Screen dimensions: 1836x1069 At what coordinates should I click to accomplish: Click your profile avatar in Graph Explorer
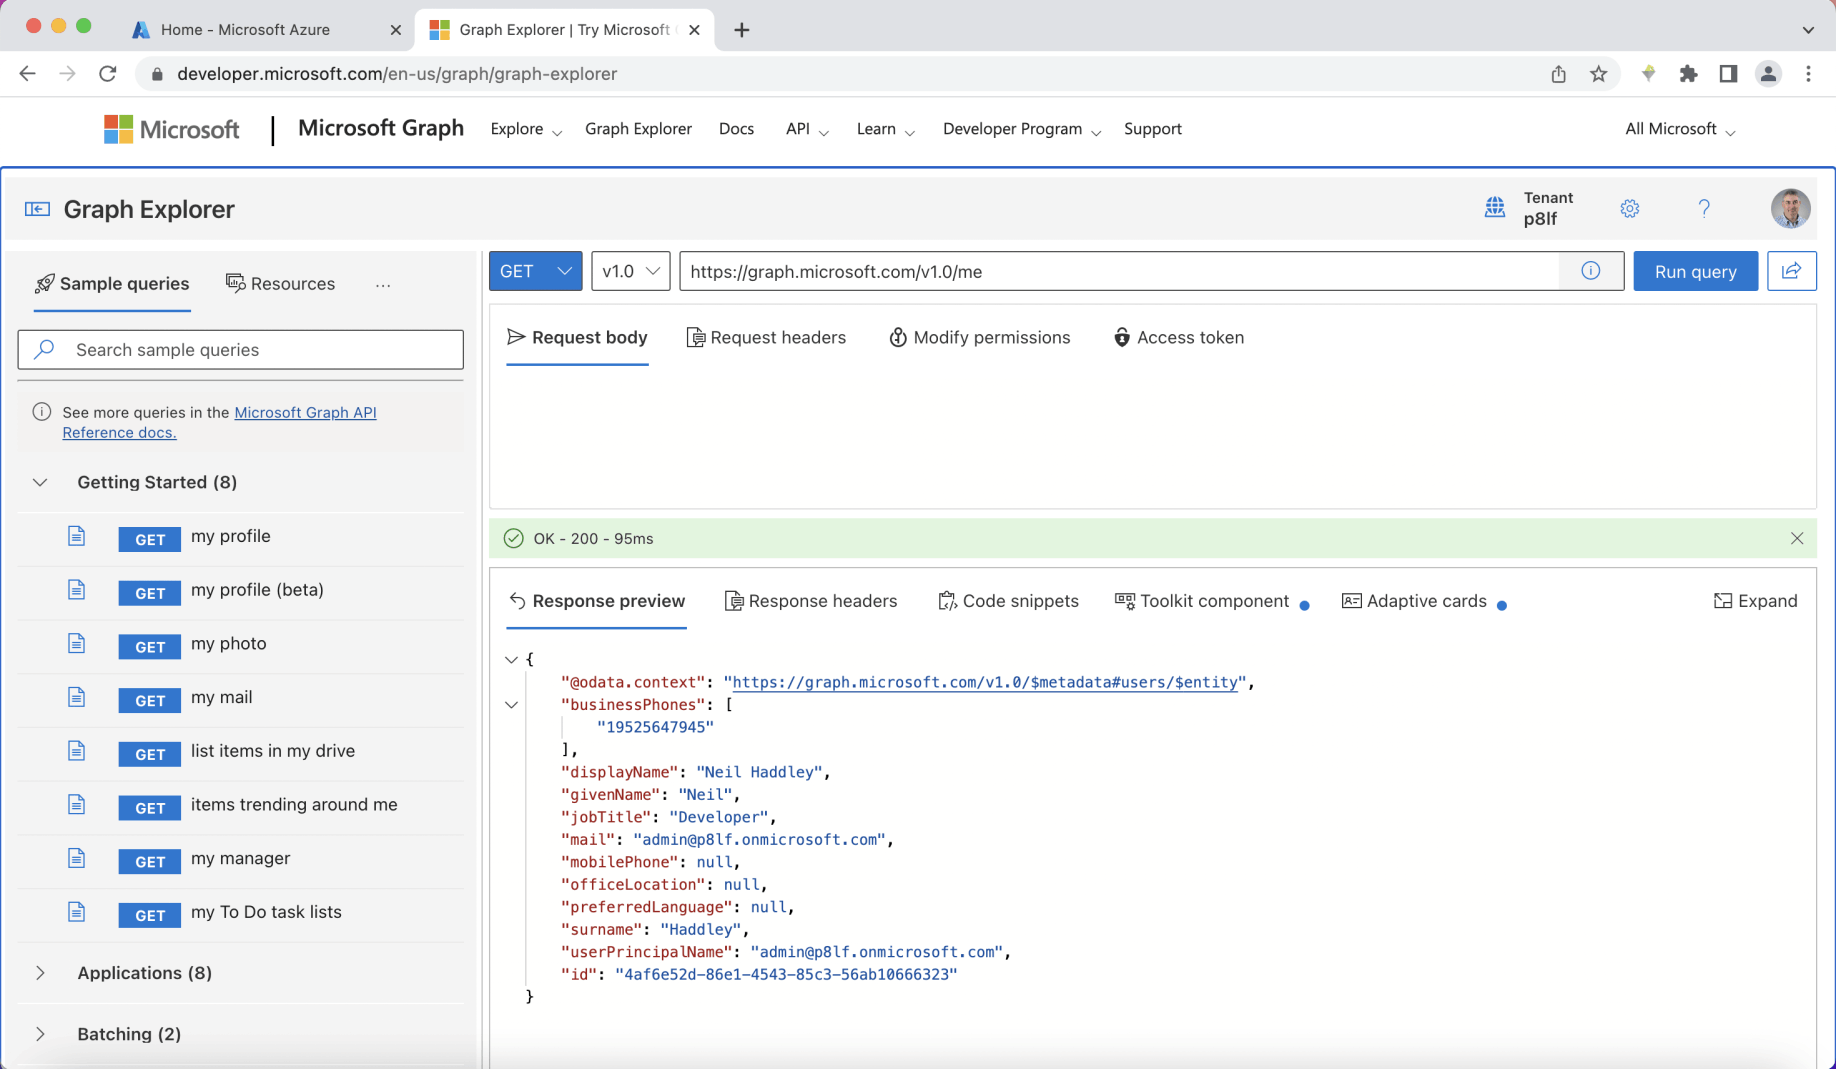tap(1790, 208)
